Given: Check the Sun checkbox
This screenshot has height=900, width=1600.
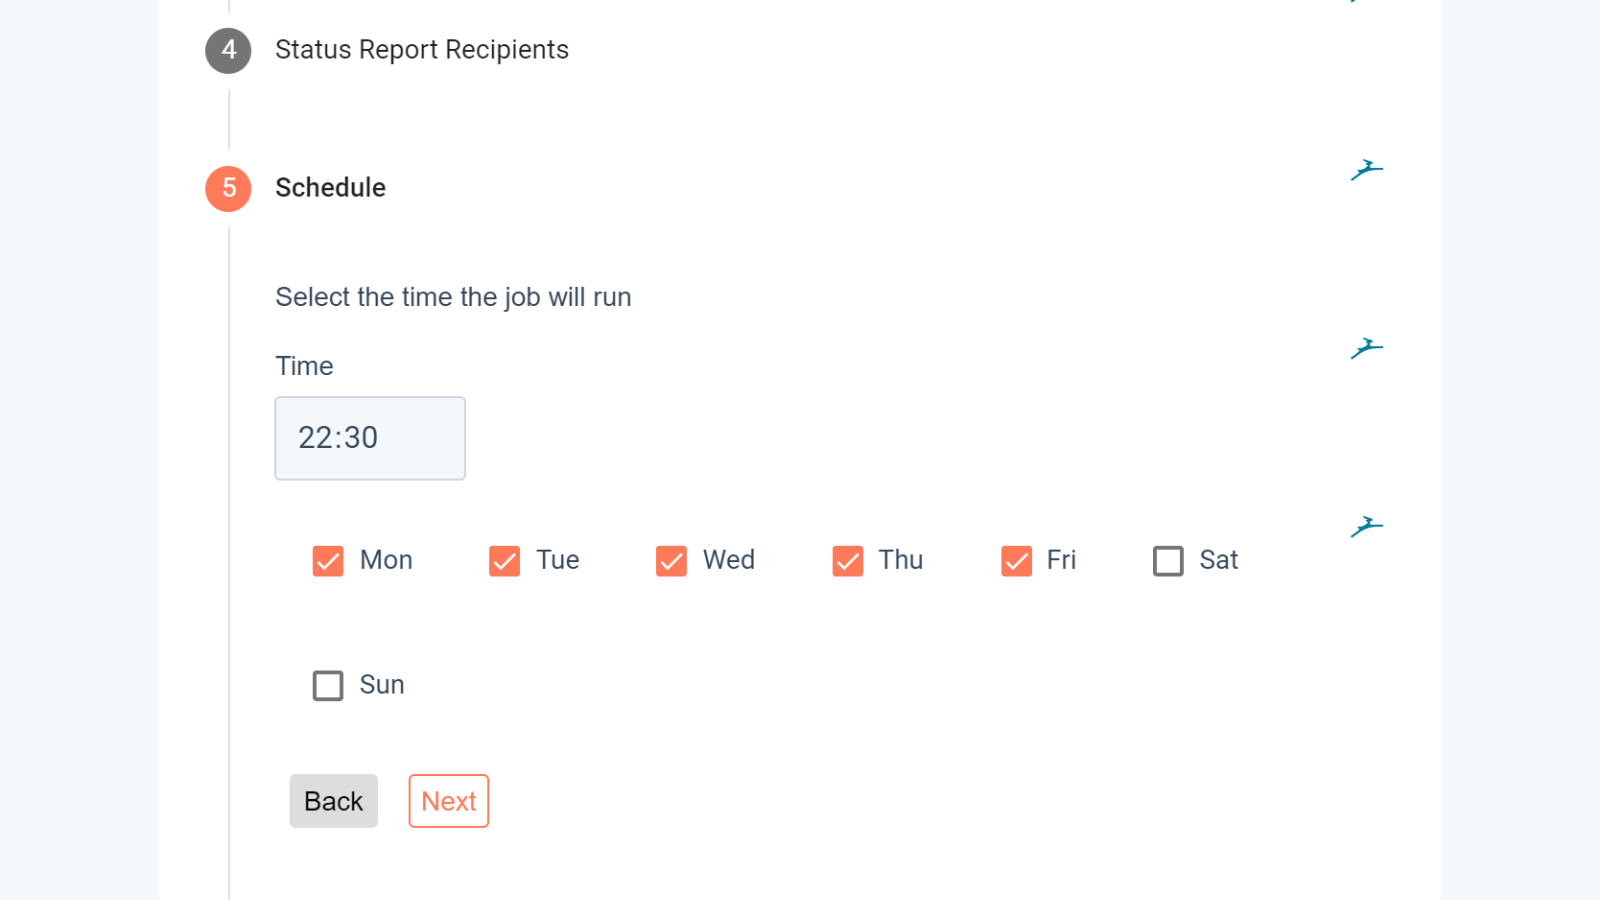Looking at the screenshot, I should (328, 685).
